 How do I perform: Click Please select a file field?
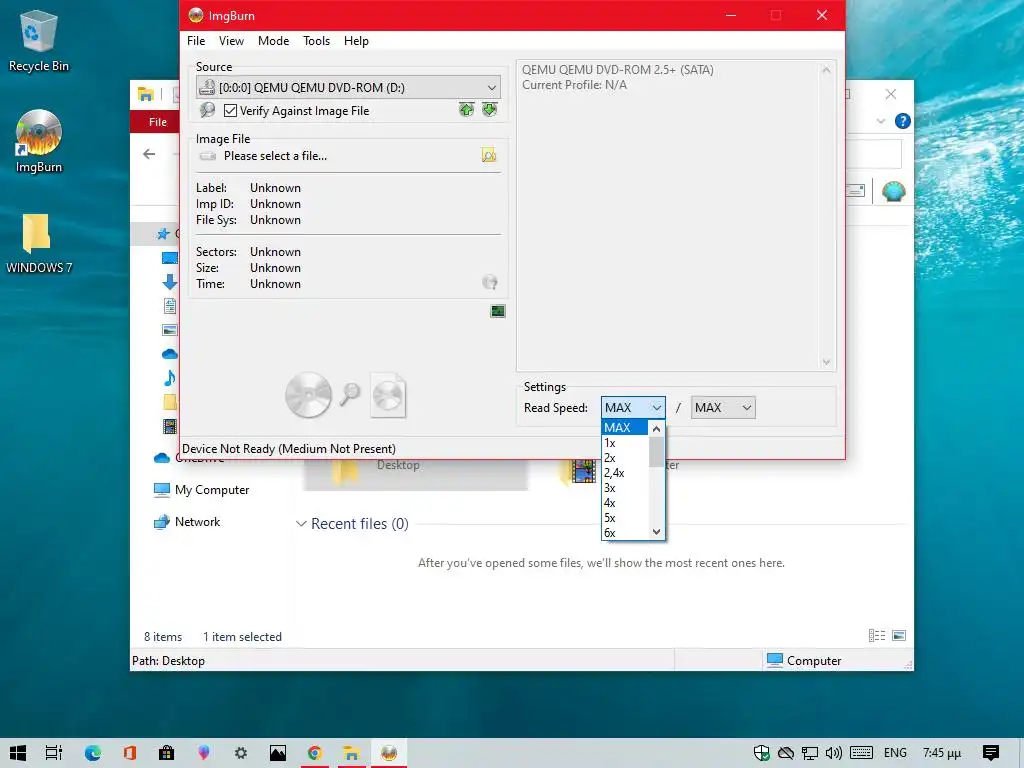[x=275, y=156]
